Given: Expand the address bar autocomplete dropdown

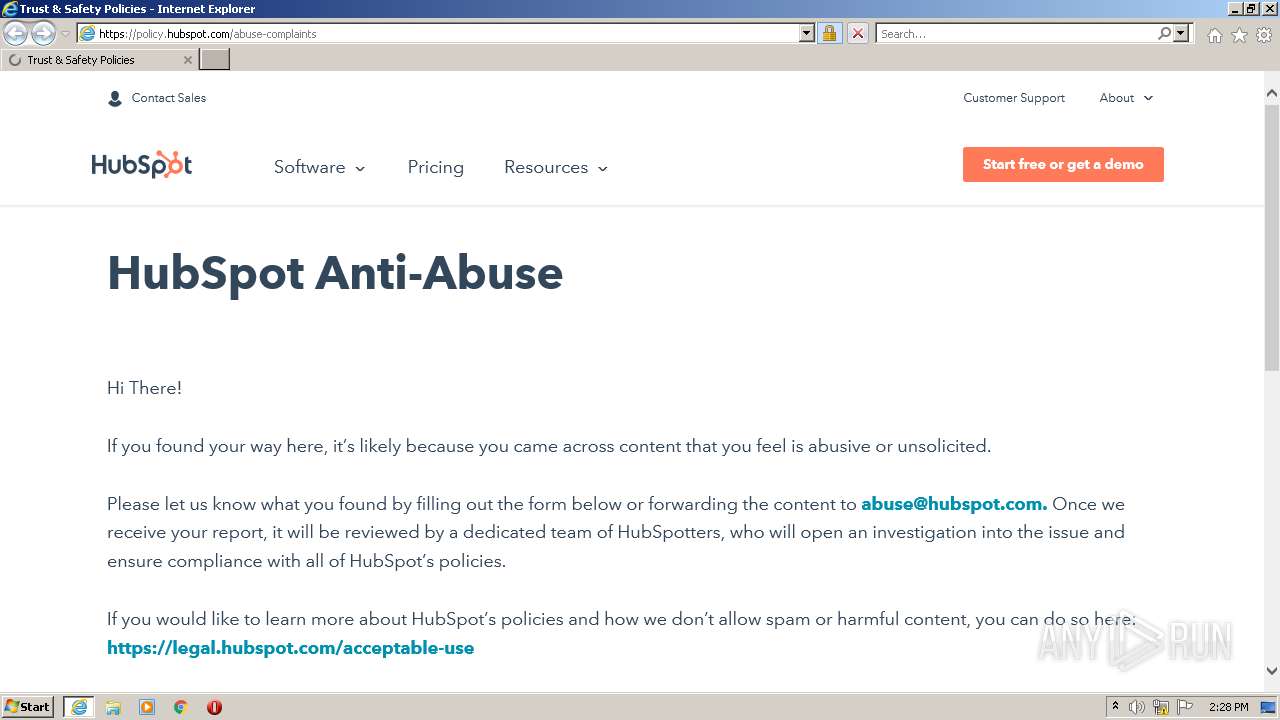Looking at the screenshot, I should coord(807,34).
